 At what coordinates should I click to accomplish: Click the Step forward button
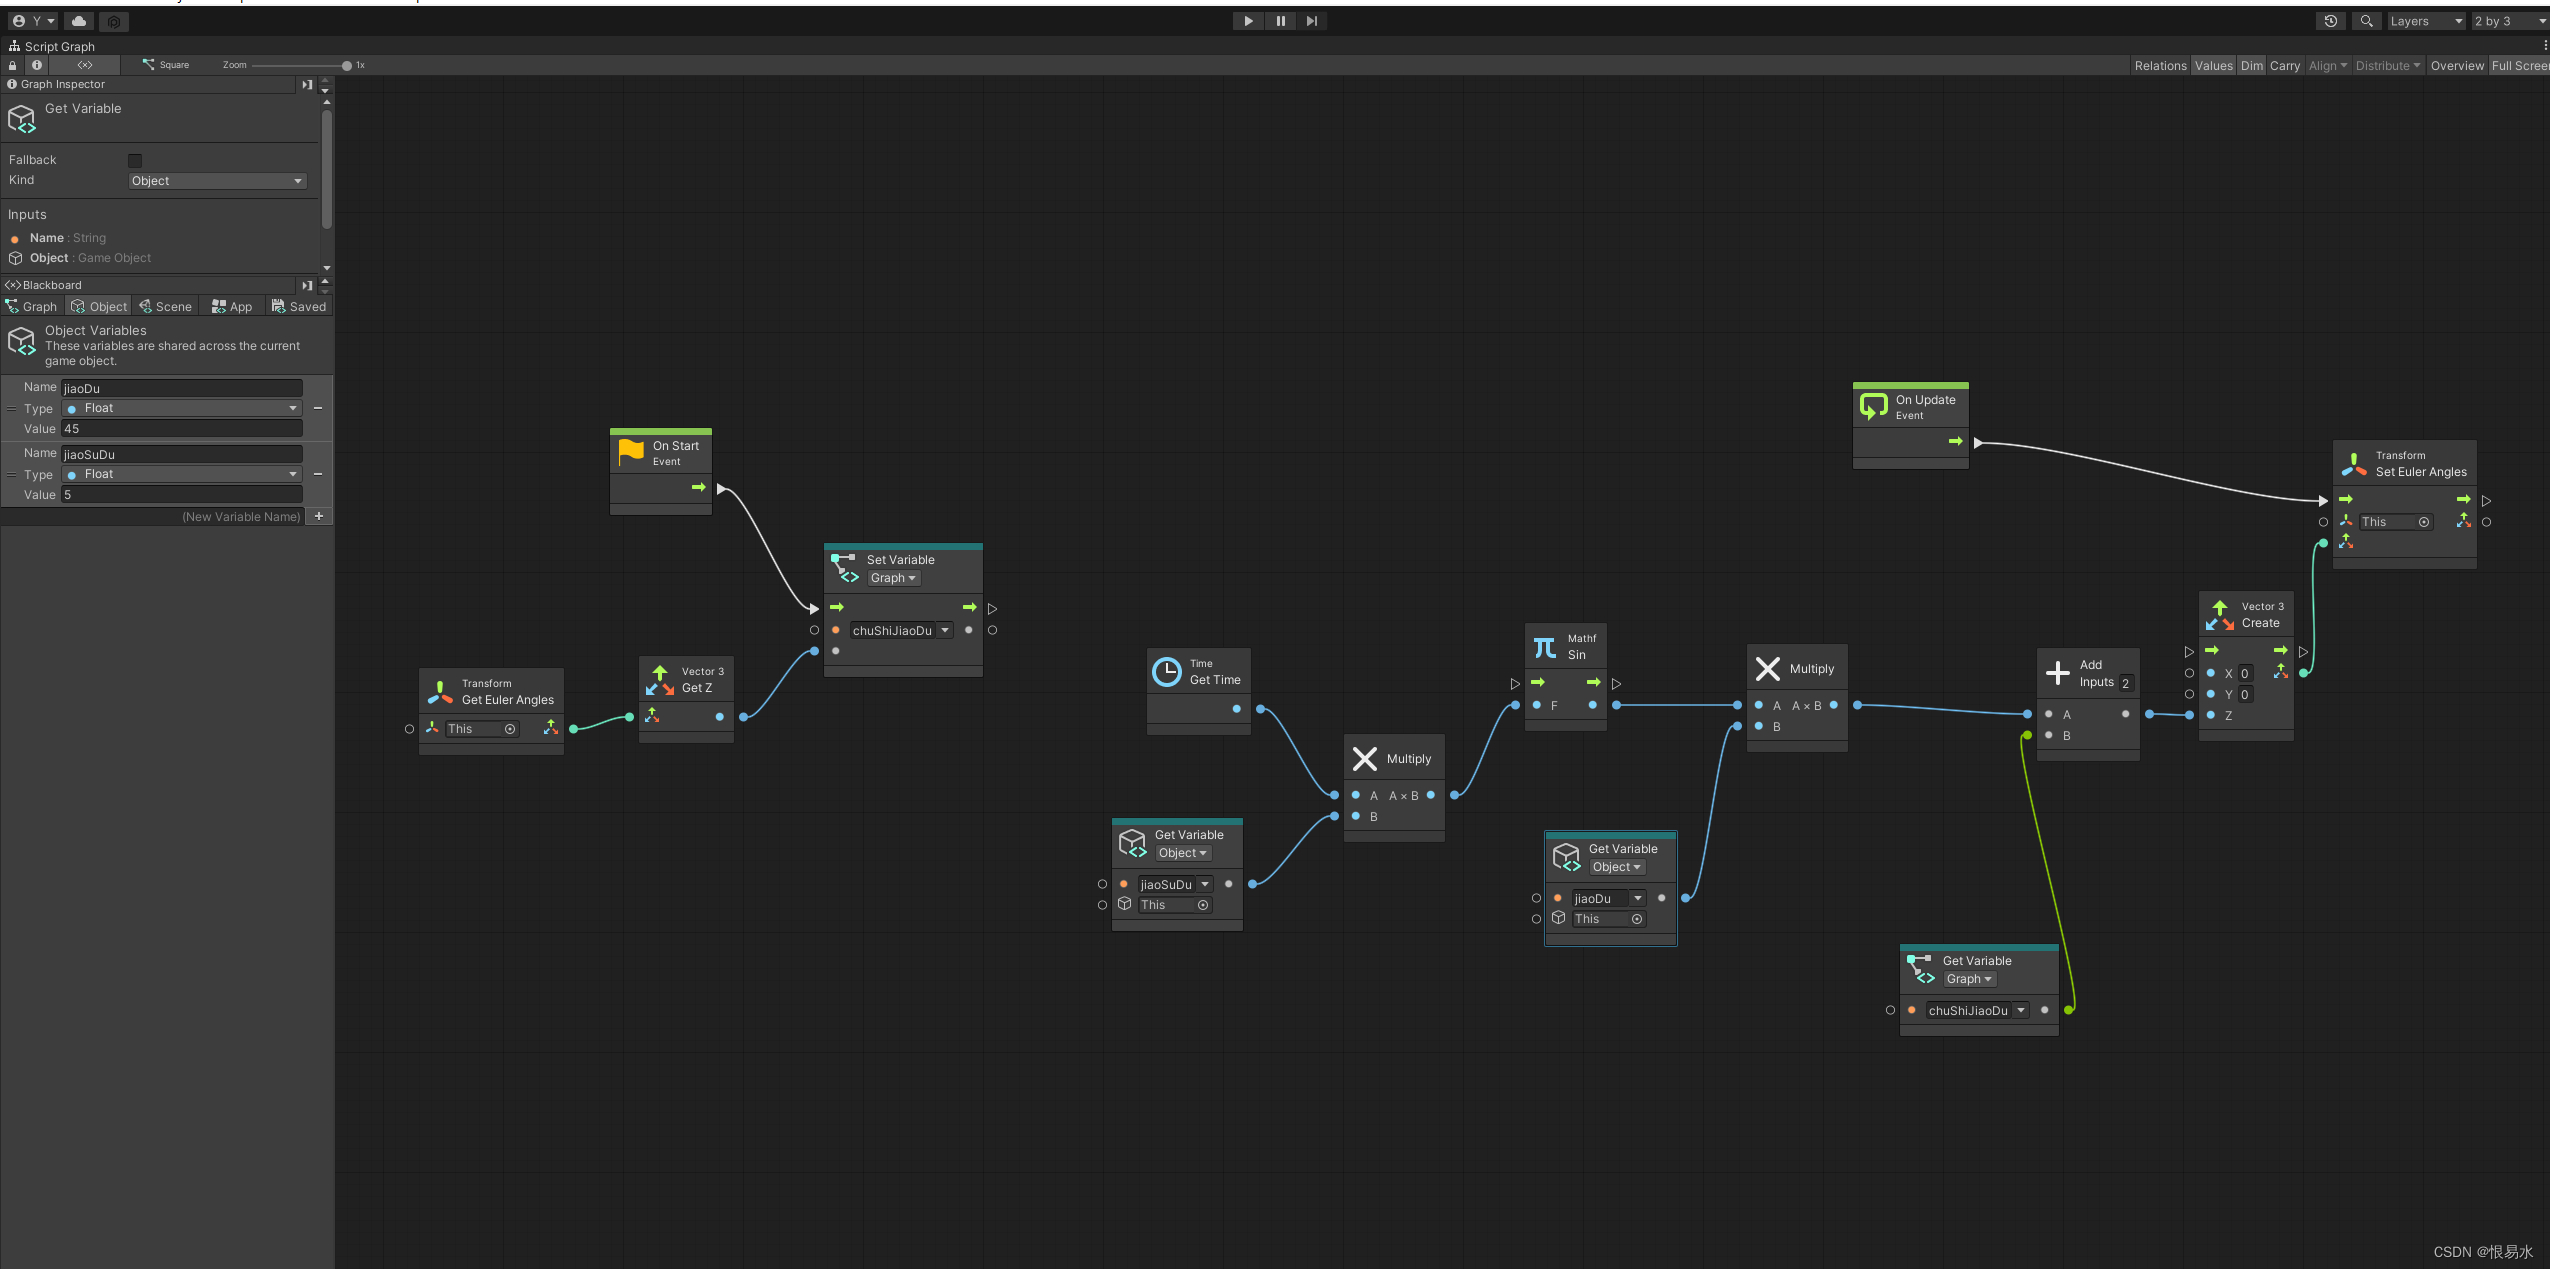1312,21
